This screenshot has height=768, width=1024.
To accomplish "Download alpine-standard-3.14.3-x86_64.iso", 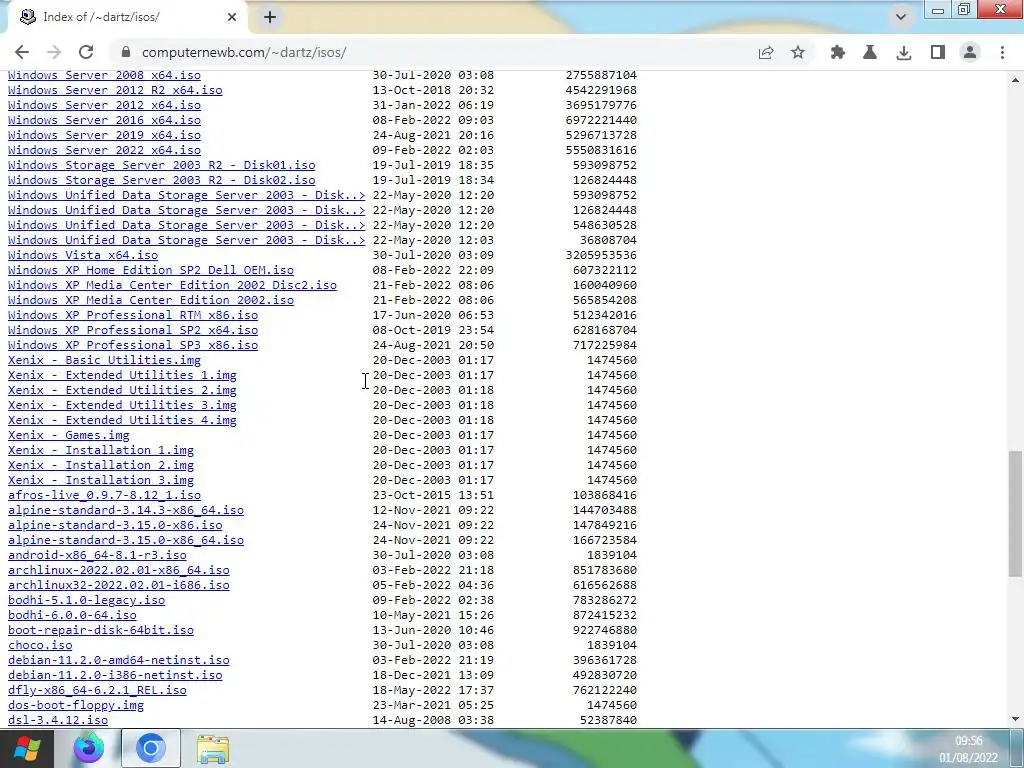I will (x=126, y=511).
